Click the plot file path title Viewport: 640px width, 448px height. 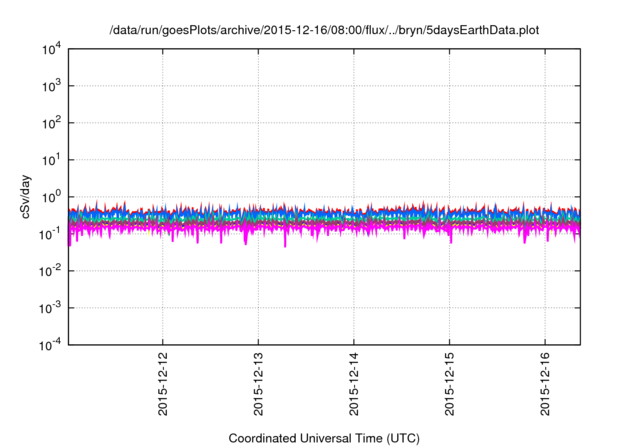[x=324, y=30]
